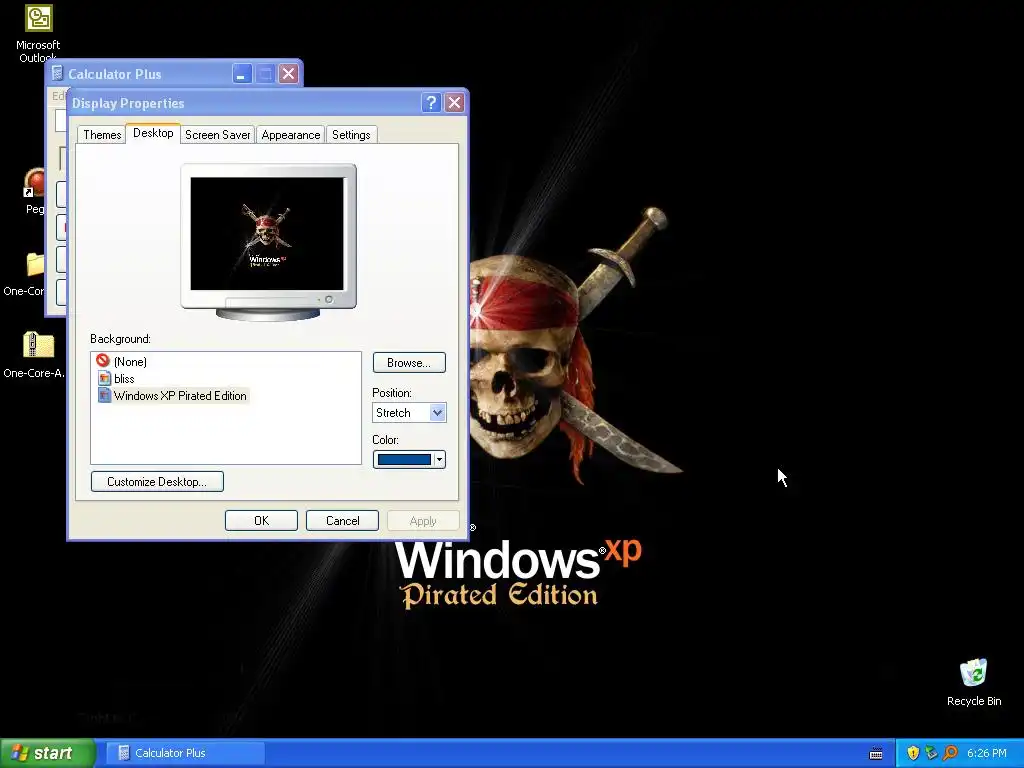The width and height of the screenshot is (1024, 768).
Task: Click the green arrow removable hardware tray icon
Action: coord(931,753)
